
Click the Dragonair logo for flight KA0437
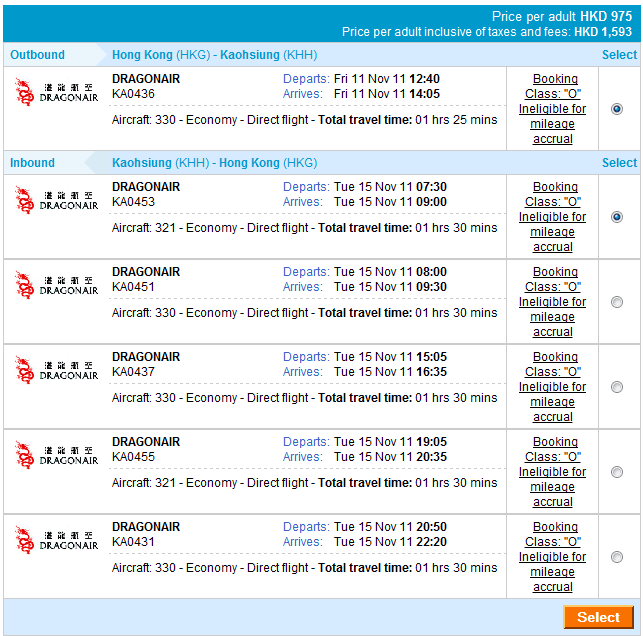[x=57, y=370]
